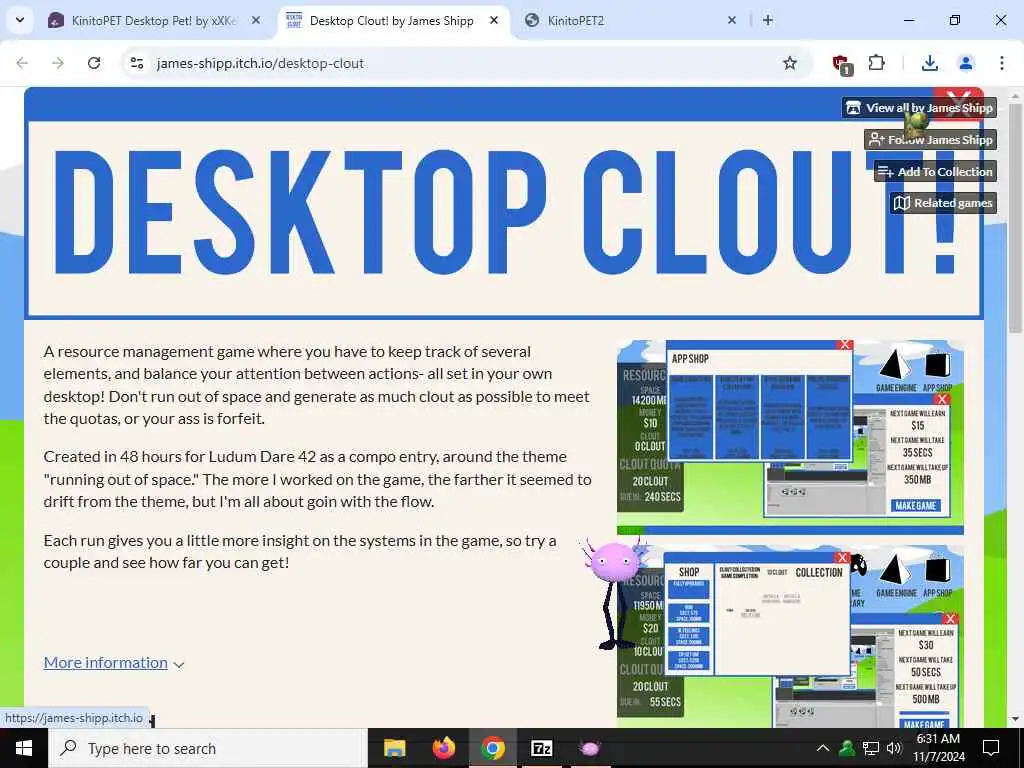The image size is (1024, 768).
Task: Show hidden tray icons chevron
Action: (x=823, y=748)
